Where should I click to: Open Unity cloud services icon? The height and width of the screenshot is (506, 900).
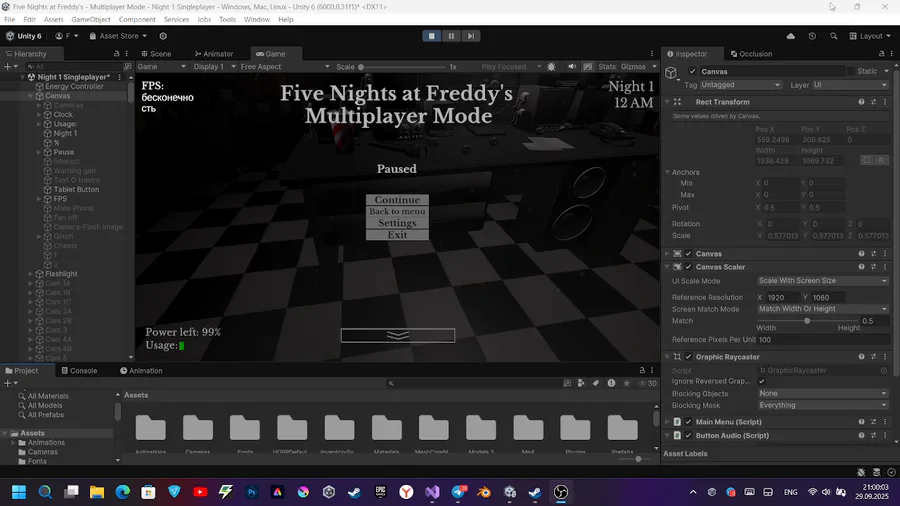[791, 36]
